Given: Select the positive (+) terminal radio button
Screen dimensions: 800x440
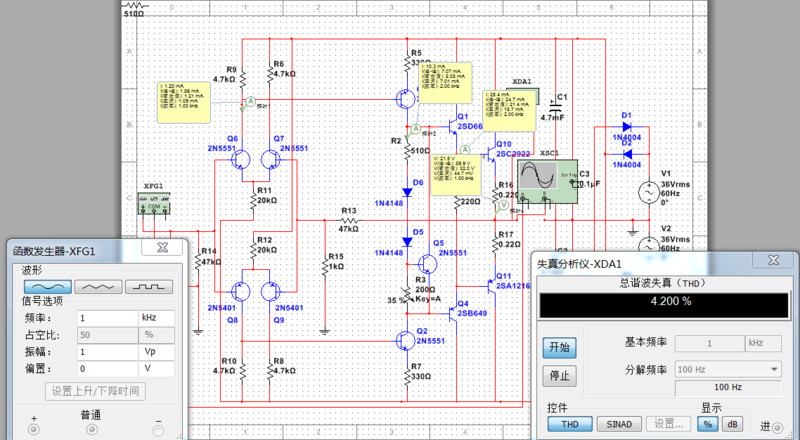Looking at the screenshot, I should pyautogui.click(x=33, y=430).
